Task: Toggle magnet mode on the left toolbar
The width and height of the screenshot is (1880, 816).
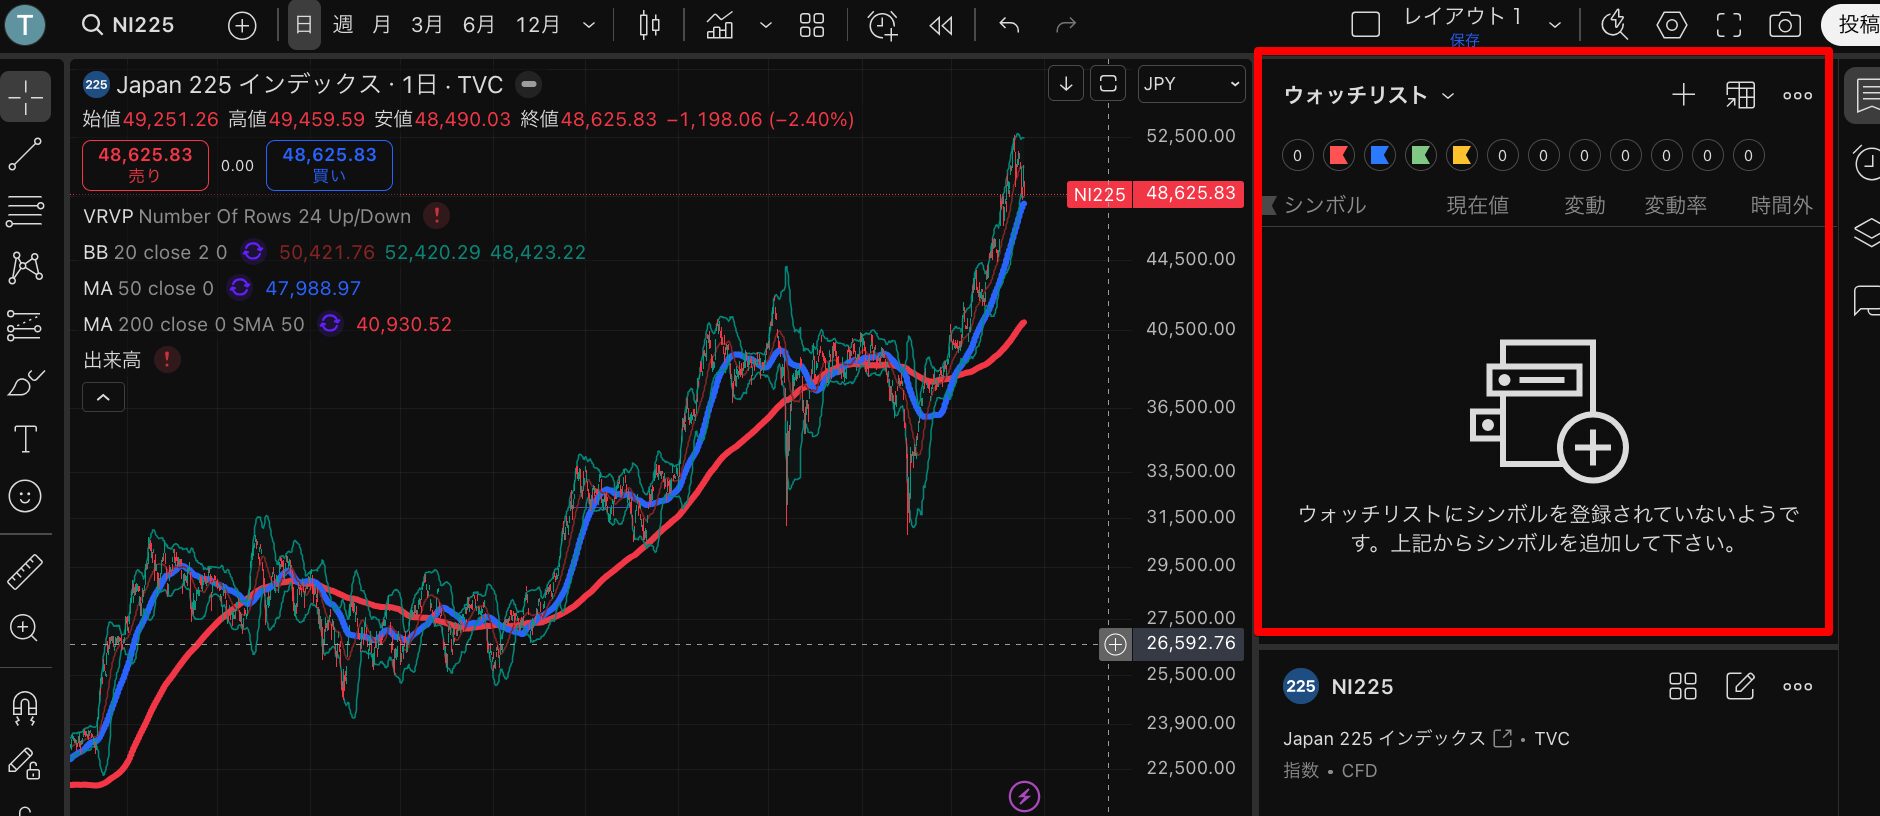Action: [25, 707]
